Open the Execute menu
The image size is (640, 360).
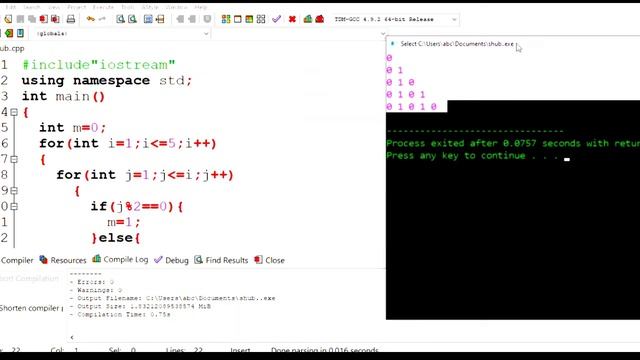click(x=103, y=7)
